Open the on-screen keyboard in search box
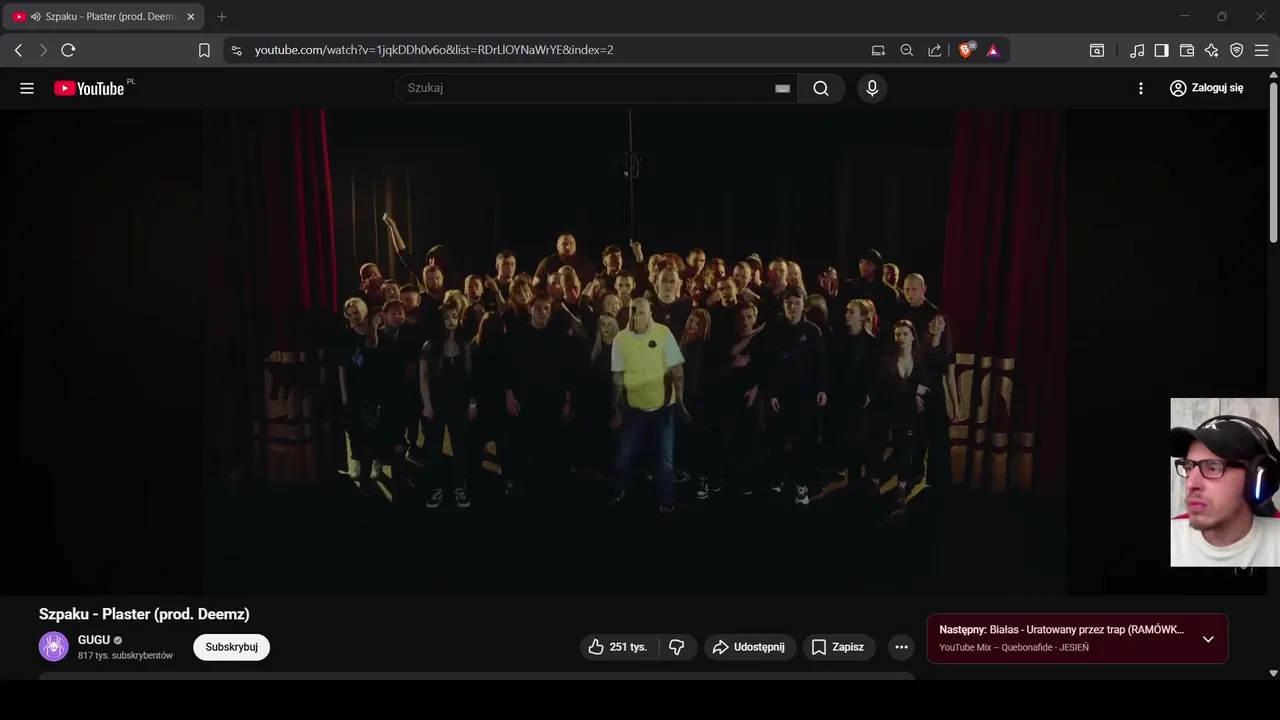This screenshot has width=1280, height=720. tap(782, 88)
